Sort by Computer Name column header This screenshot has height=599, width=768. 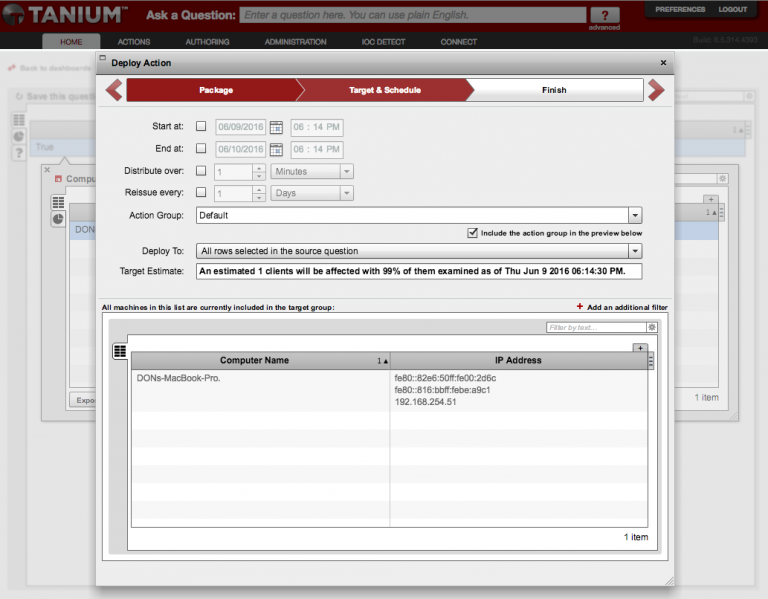[260, 360]
